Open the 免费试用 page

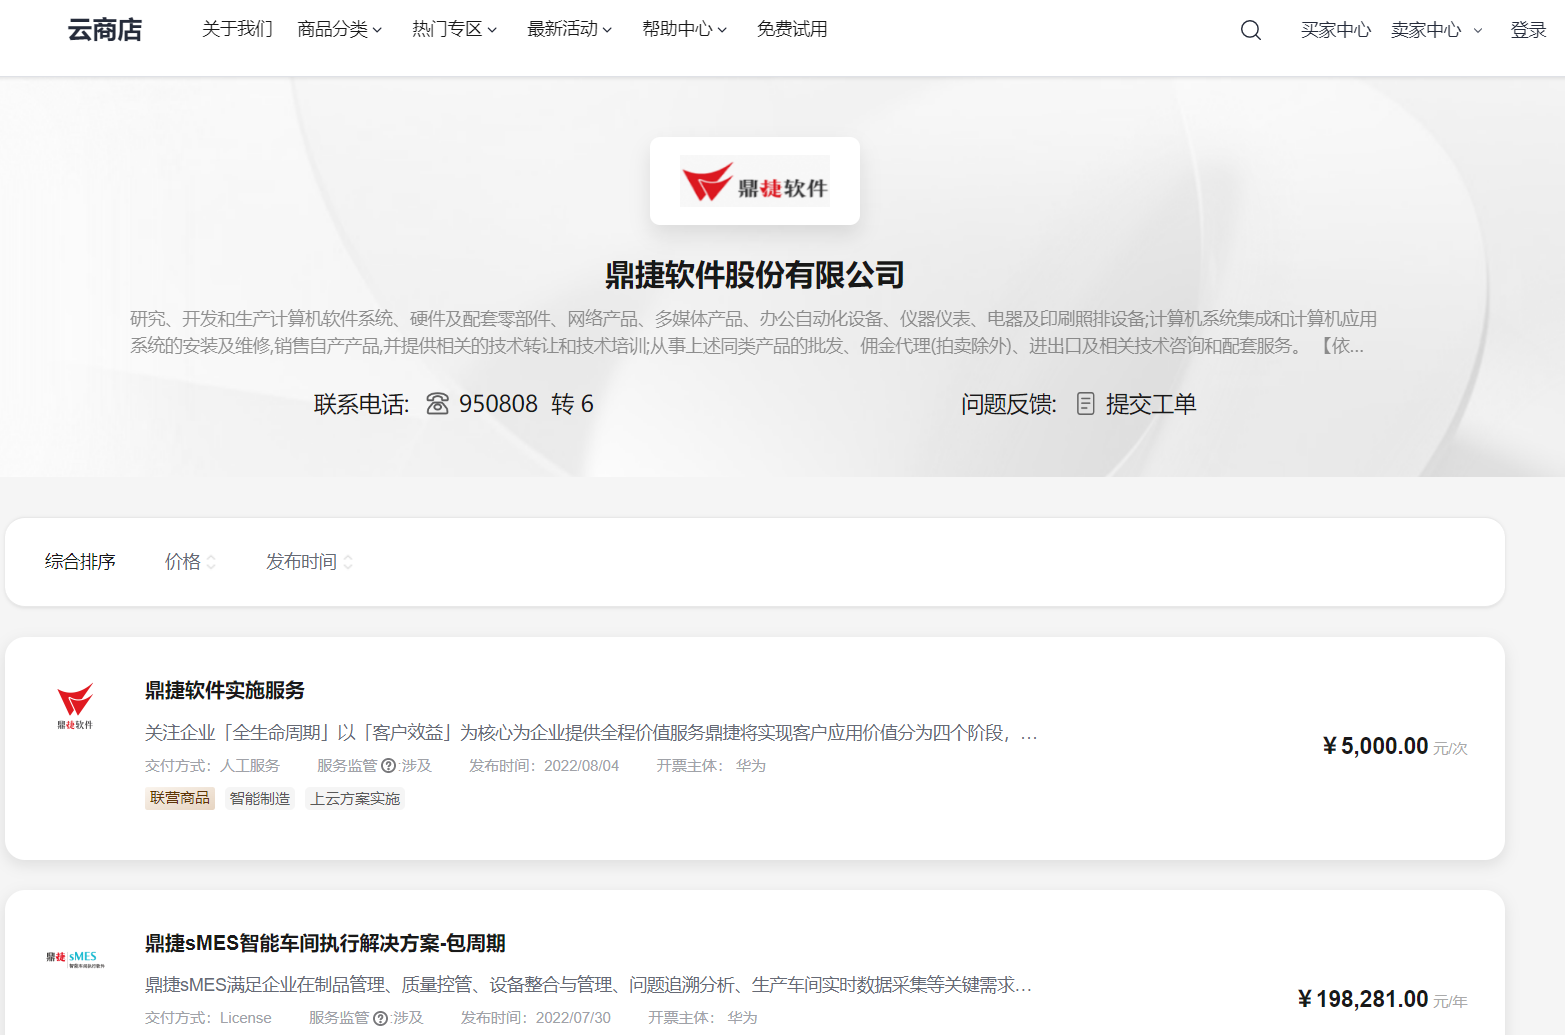click(x=792, y=29)
